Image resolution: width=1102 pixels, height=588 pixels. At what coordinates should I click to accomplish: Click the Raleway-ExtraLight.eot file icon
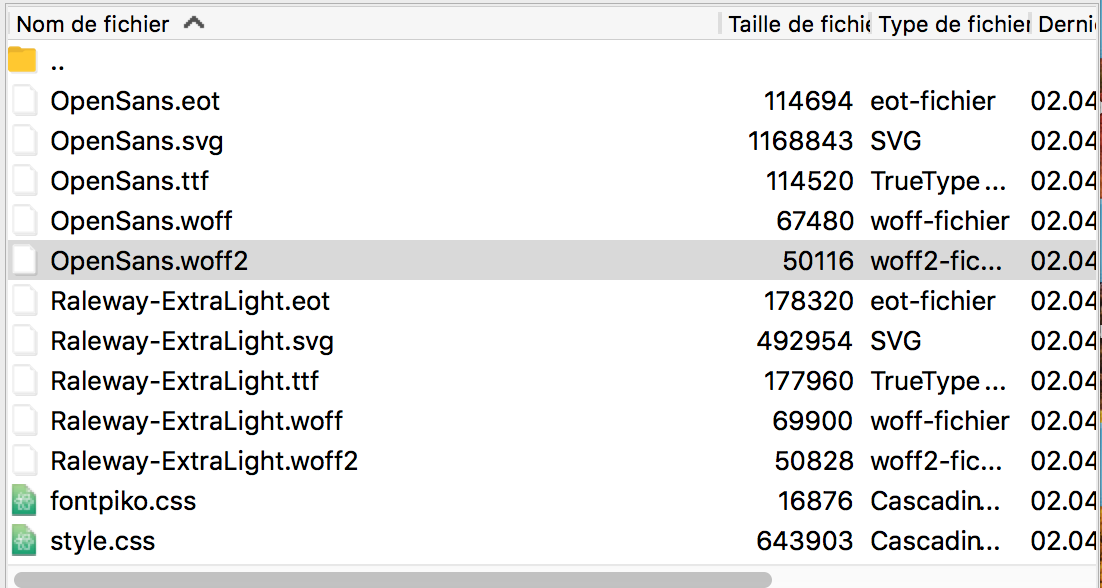(x=23, y=301)
